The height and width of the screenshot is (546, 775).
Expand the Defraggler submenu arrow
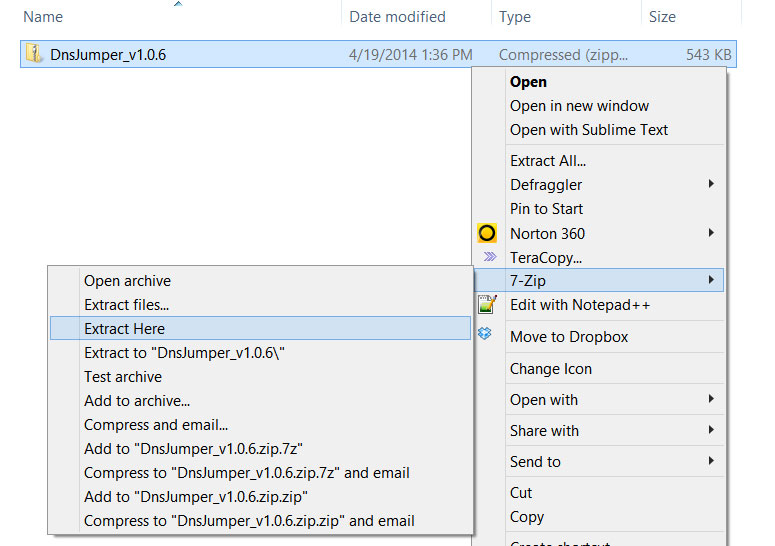coord(711,184)
